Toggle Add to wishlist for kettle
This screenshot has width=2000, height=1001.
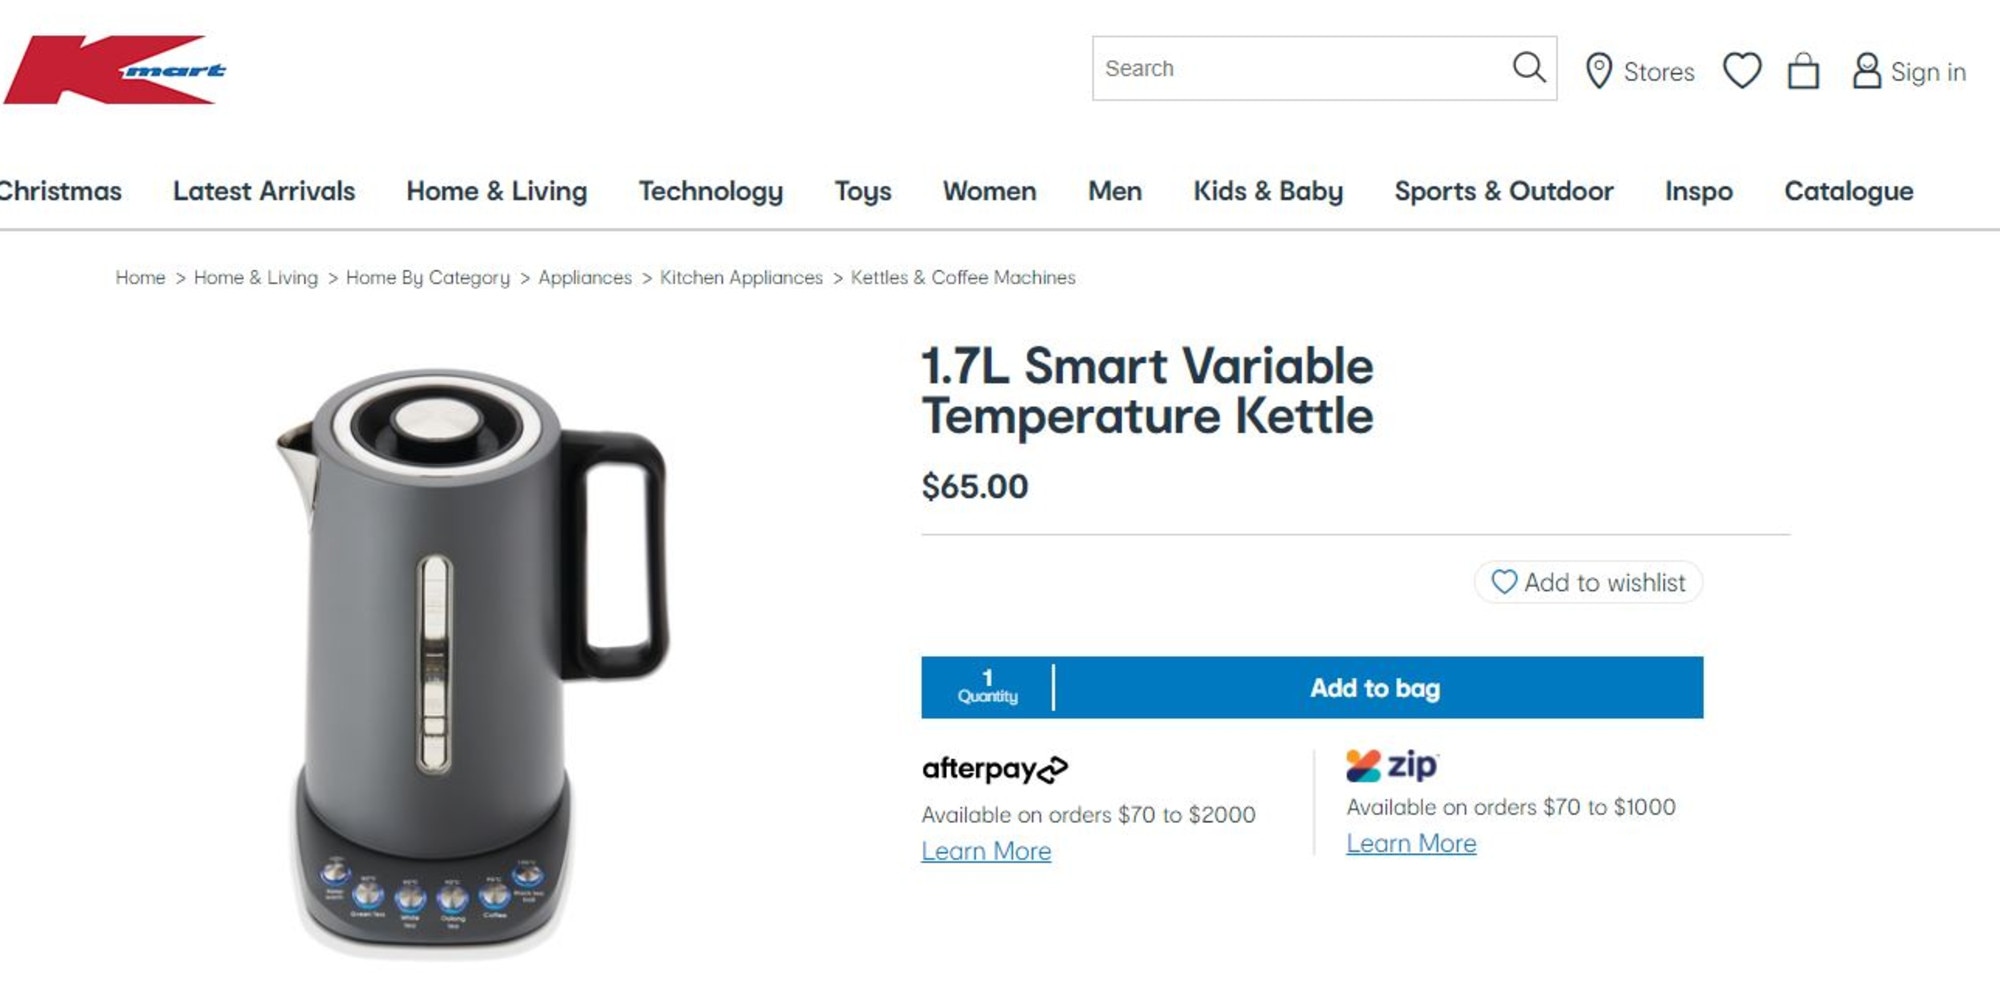(1588, 582)
